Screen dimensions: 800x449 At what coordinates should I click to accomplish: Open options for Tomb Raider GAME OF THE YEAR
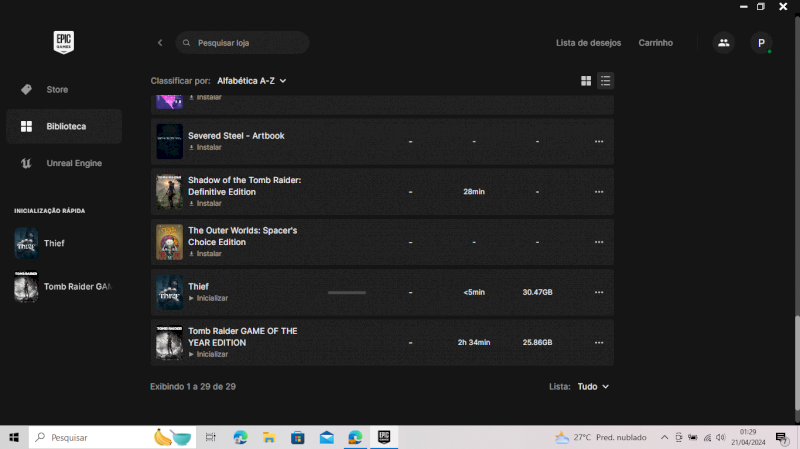pyautogui.click(x=599, y=342)
